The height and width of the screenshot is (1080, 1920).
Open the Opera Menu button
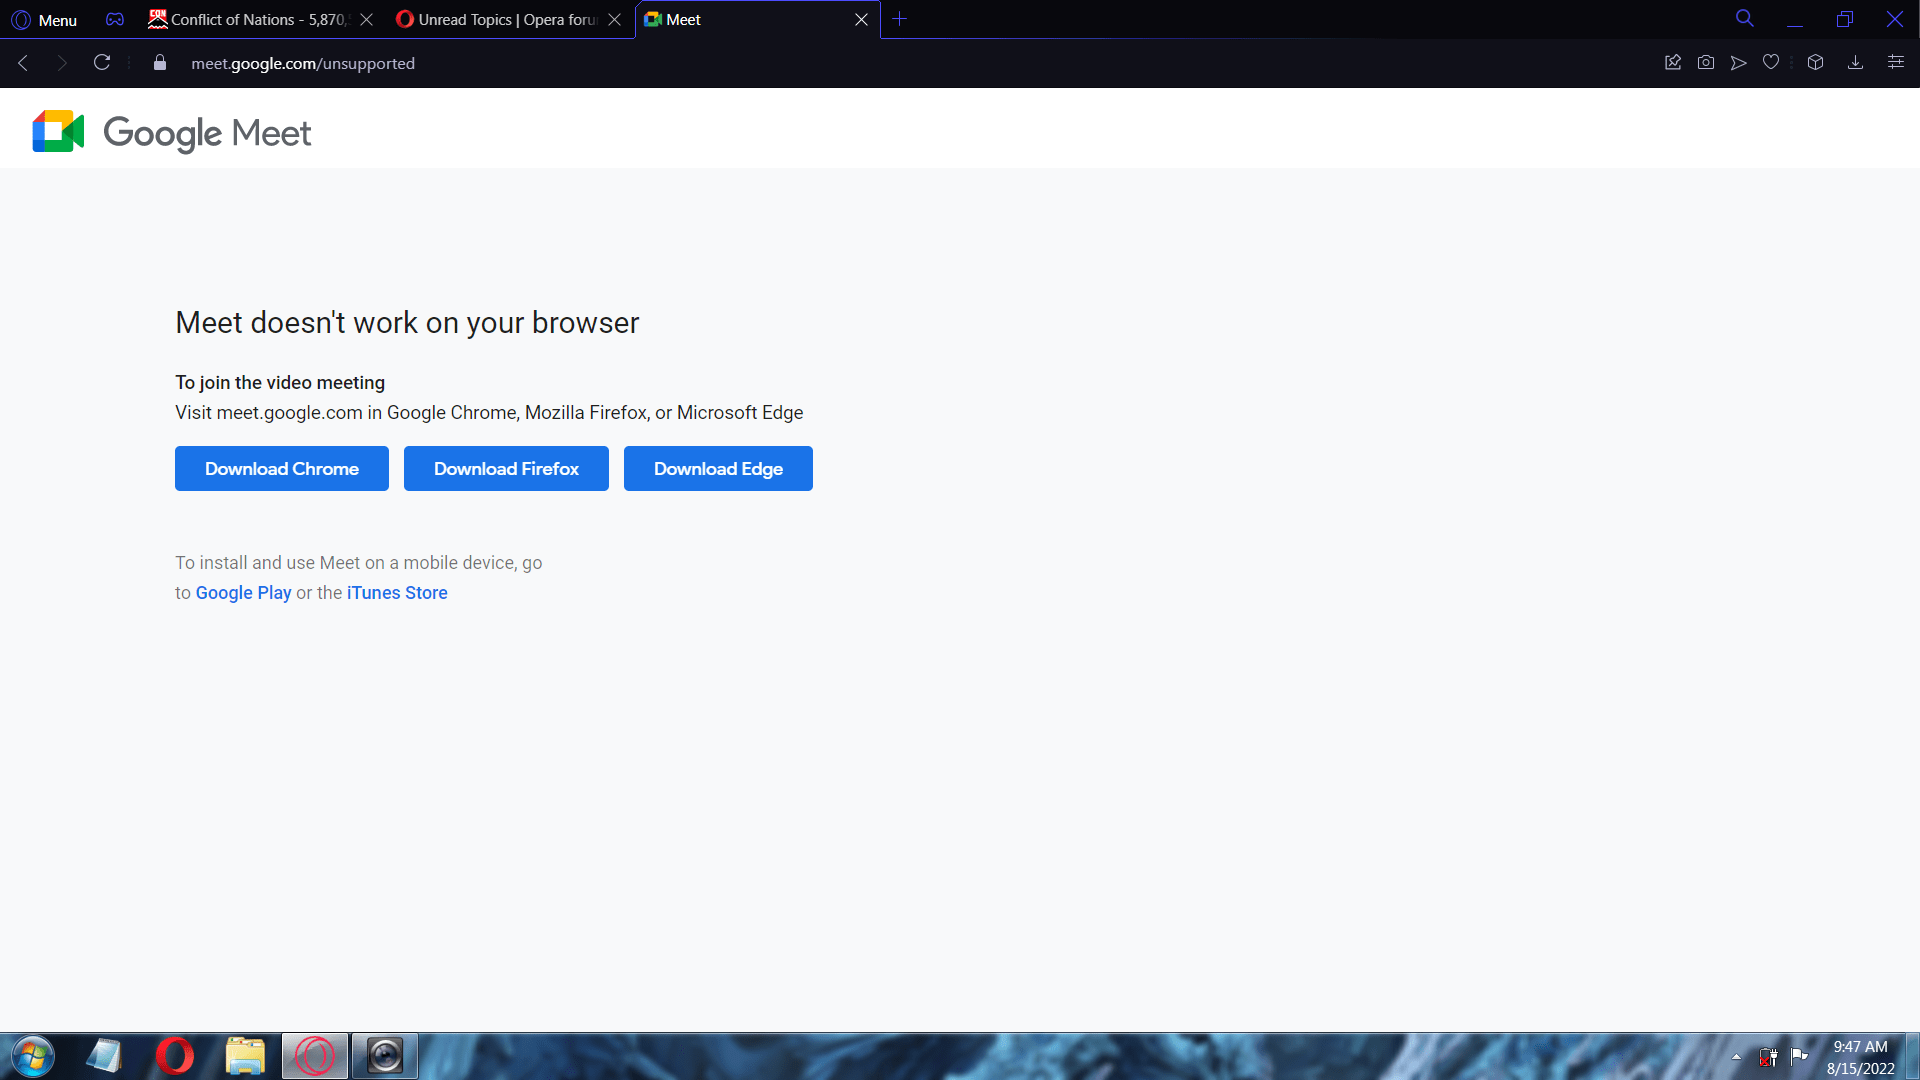(44, 20)
